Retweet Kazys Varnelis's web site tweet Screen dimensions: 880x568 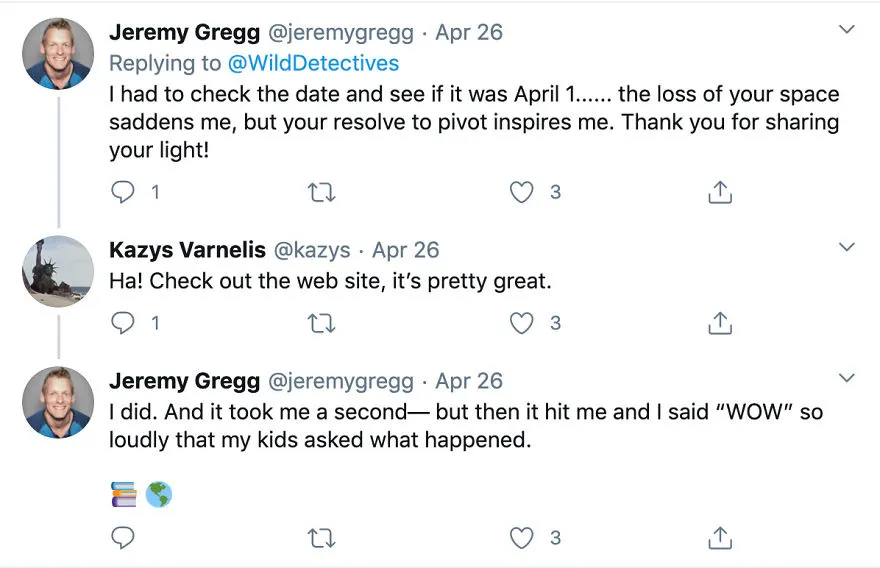click(322, 323)
